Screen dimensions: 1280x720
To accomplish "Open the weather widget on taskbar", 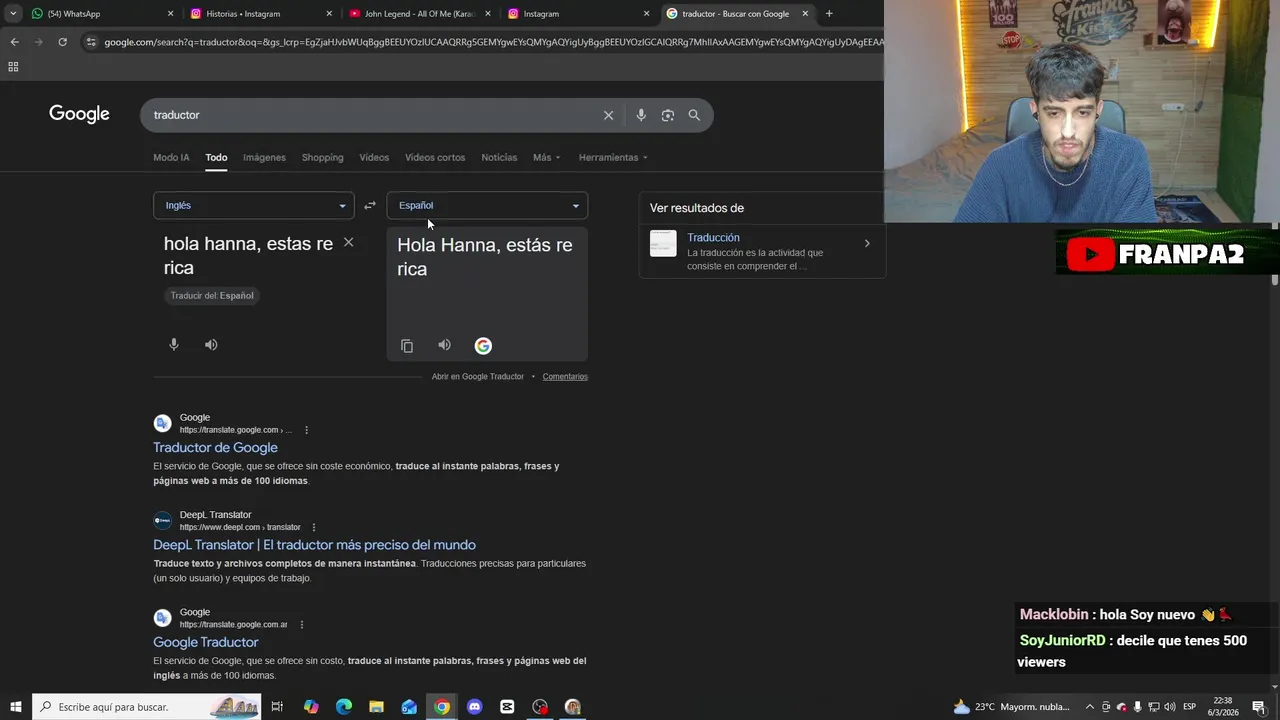I will [1011, 707].
